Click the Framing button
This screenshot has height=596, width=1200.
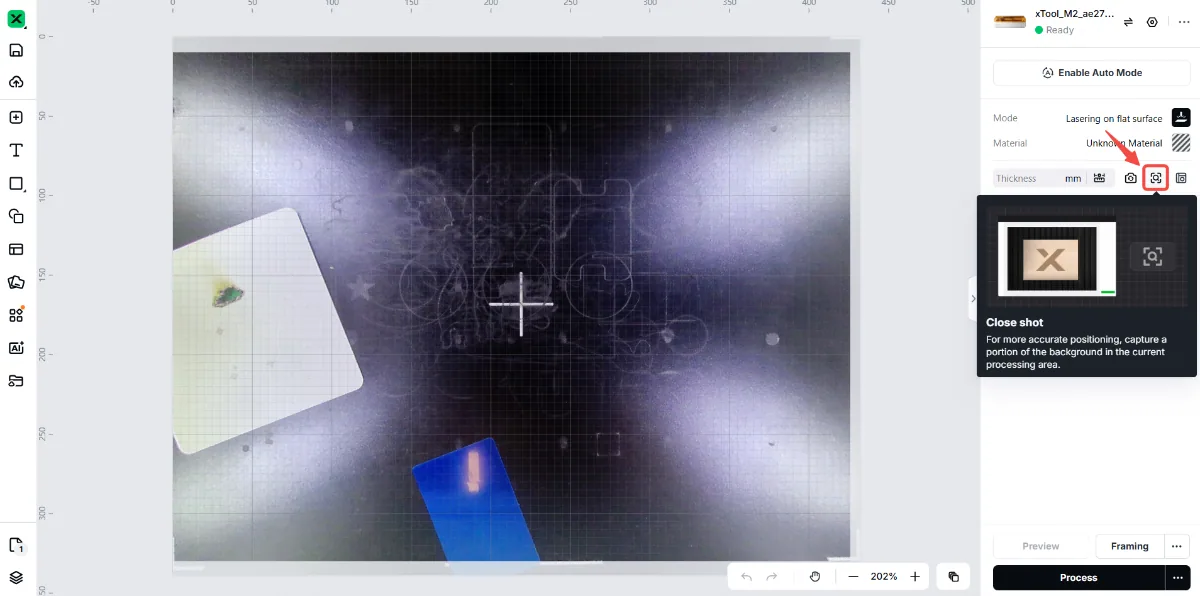pyautogui.click(x=1130, y=546)
